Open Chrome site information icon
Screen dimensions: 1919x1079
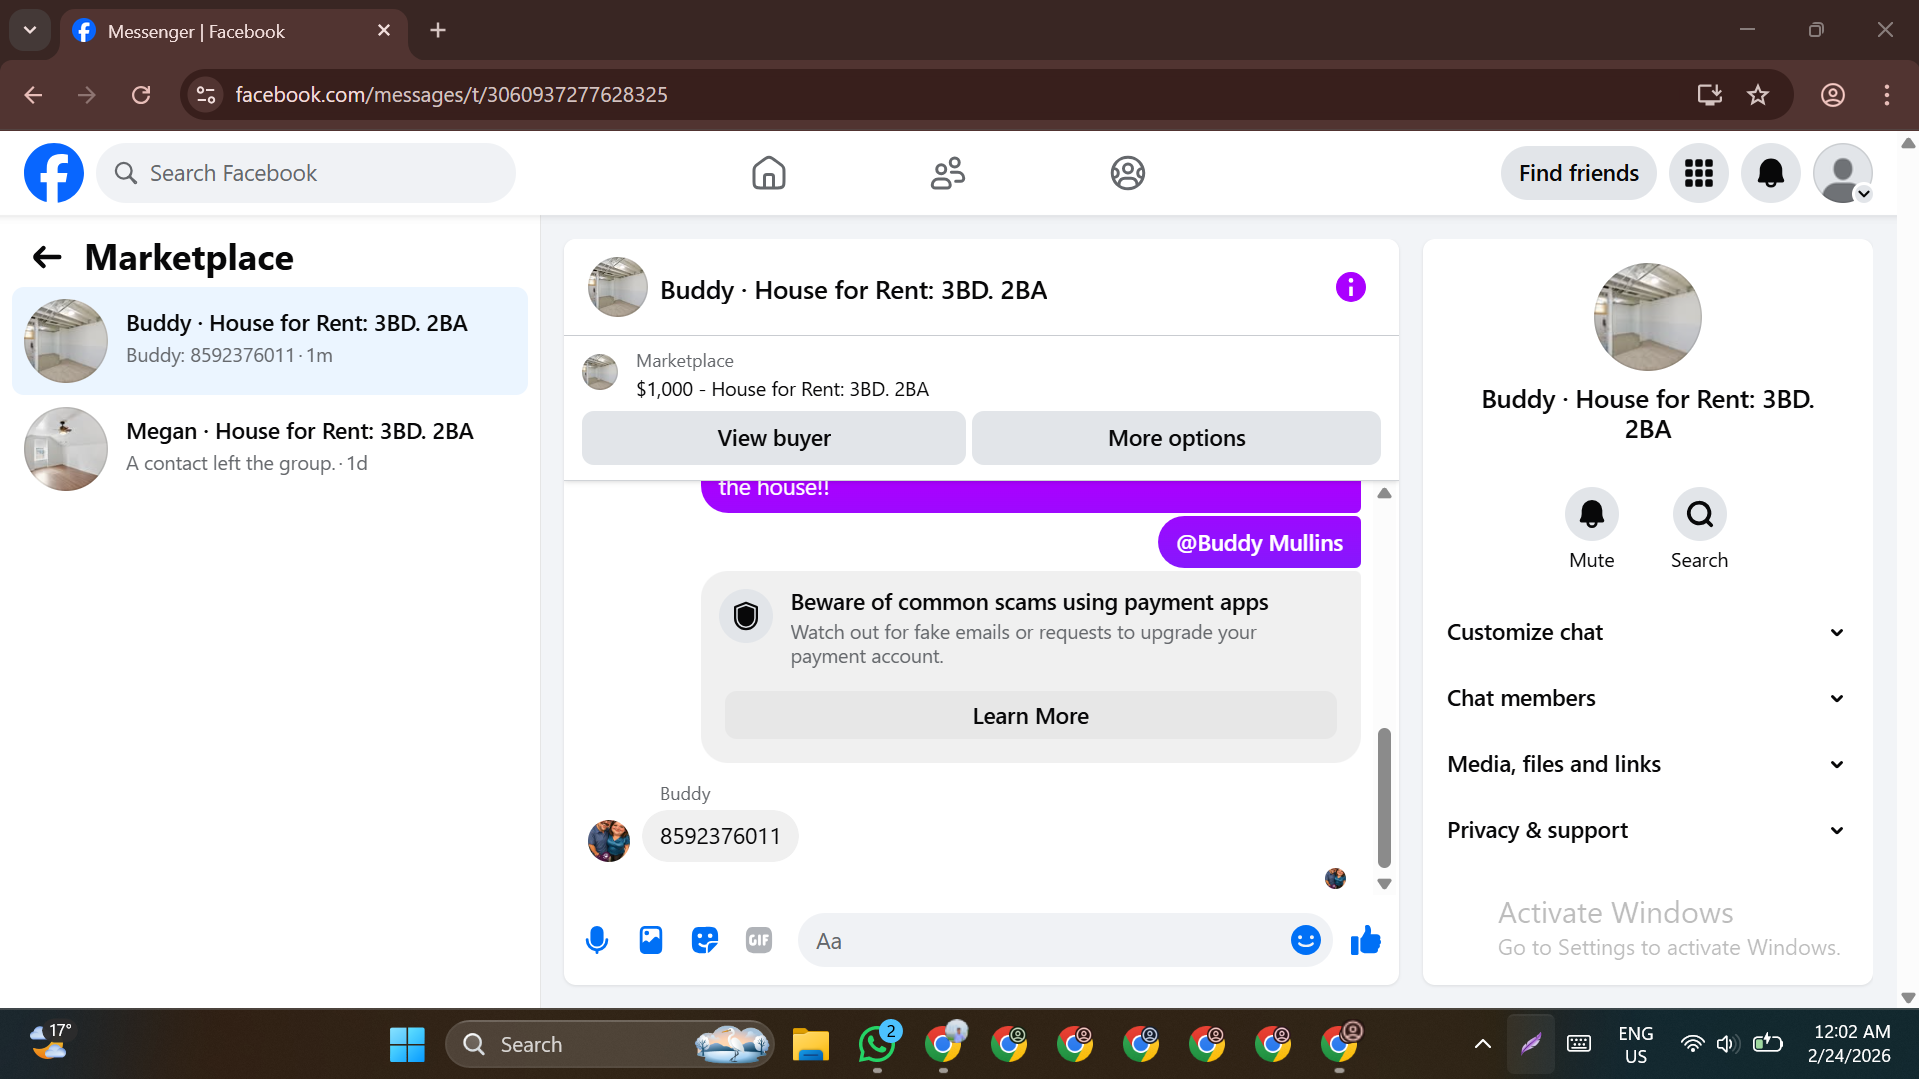(206, 95)
